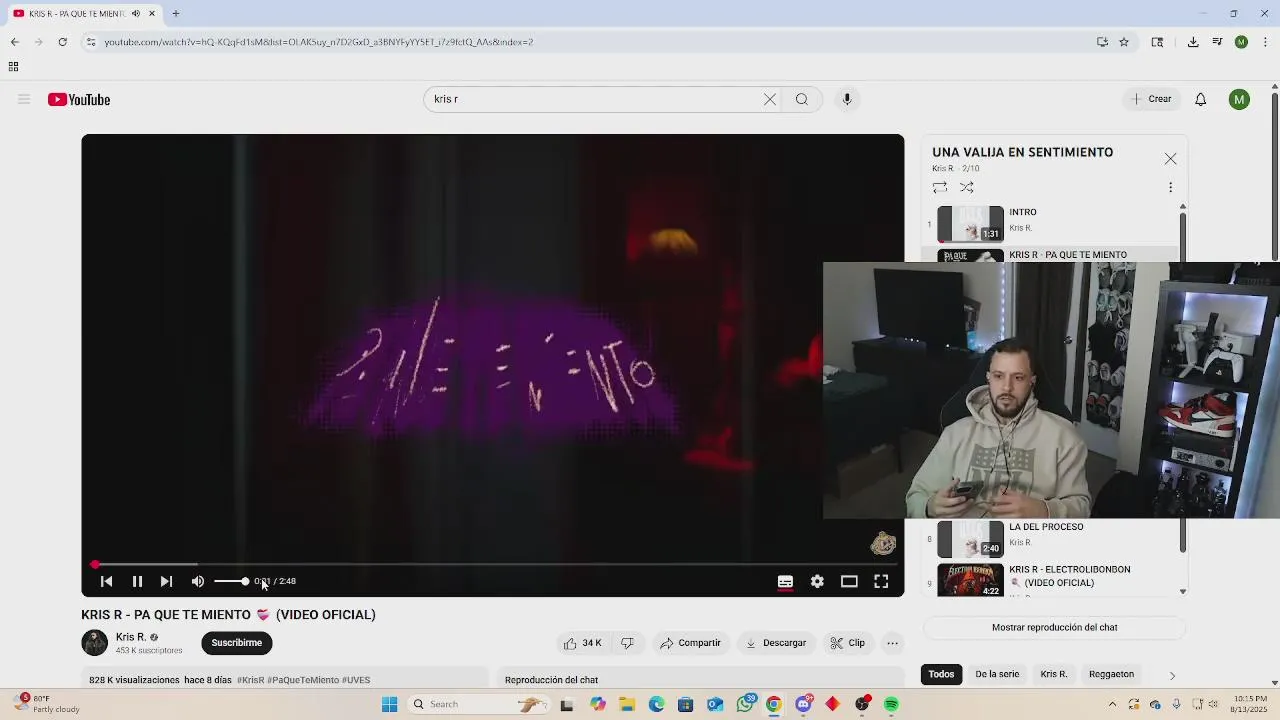
Task: Go back in the browser
Action: (14, 42)
